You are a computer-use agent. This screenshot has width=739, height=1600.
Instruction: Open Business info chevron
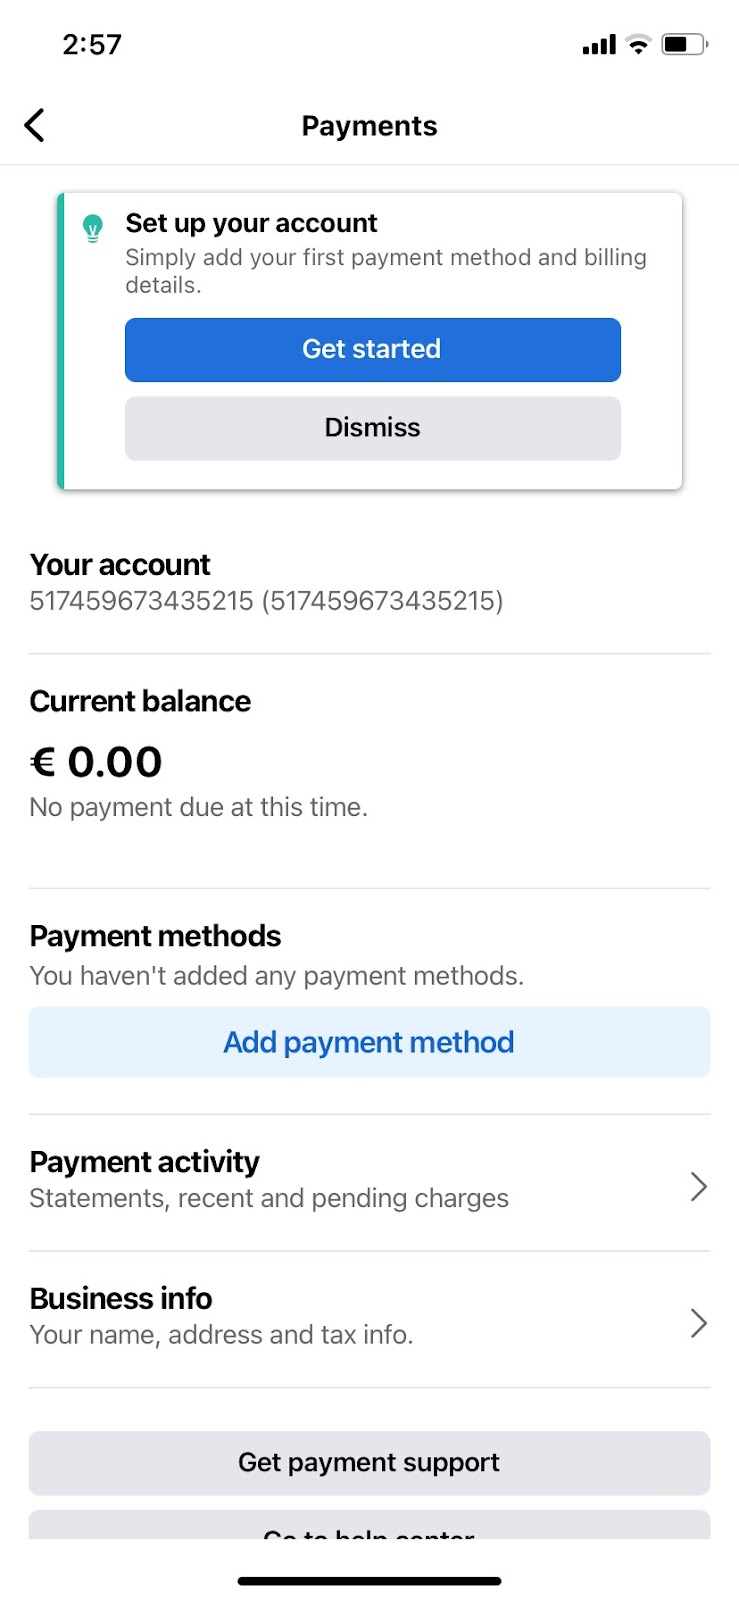coord(698,1323)
